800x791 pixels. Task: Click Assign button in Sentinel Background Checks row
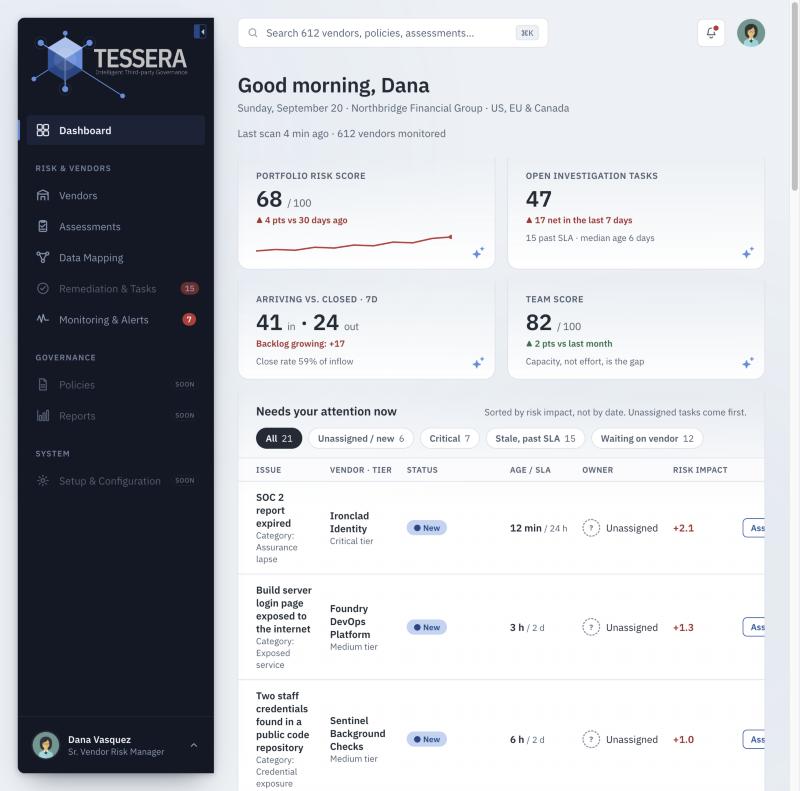tap(754, 739)
